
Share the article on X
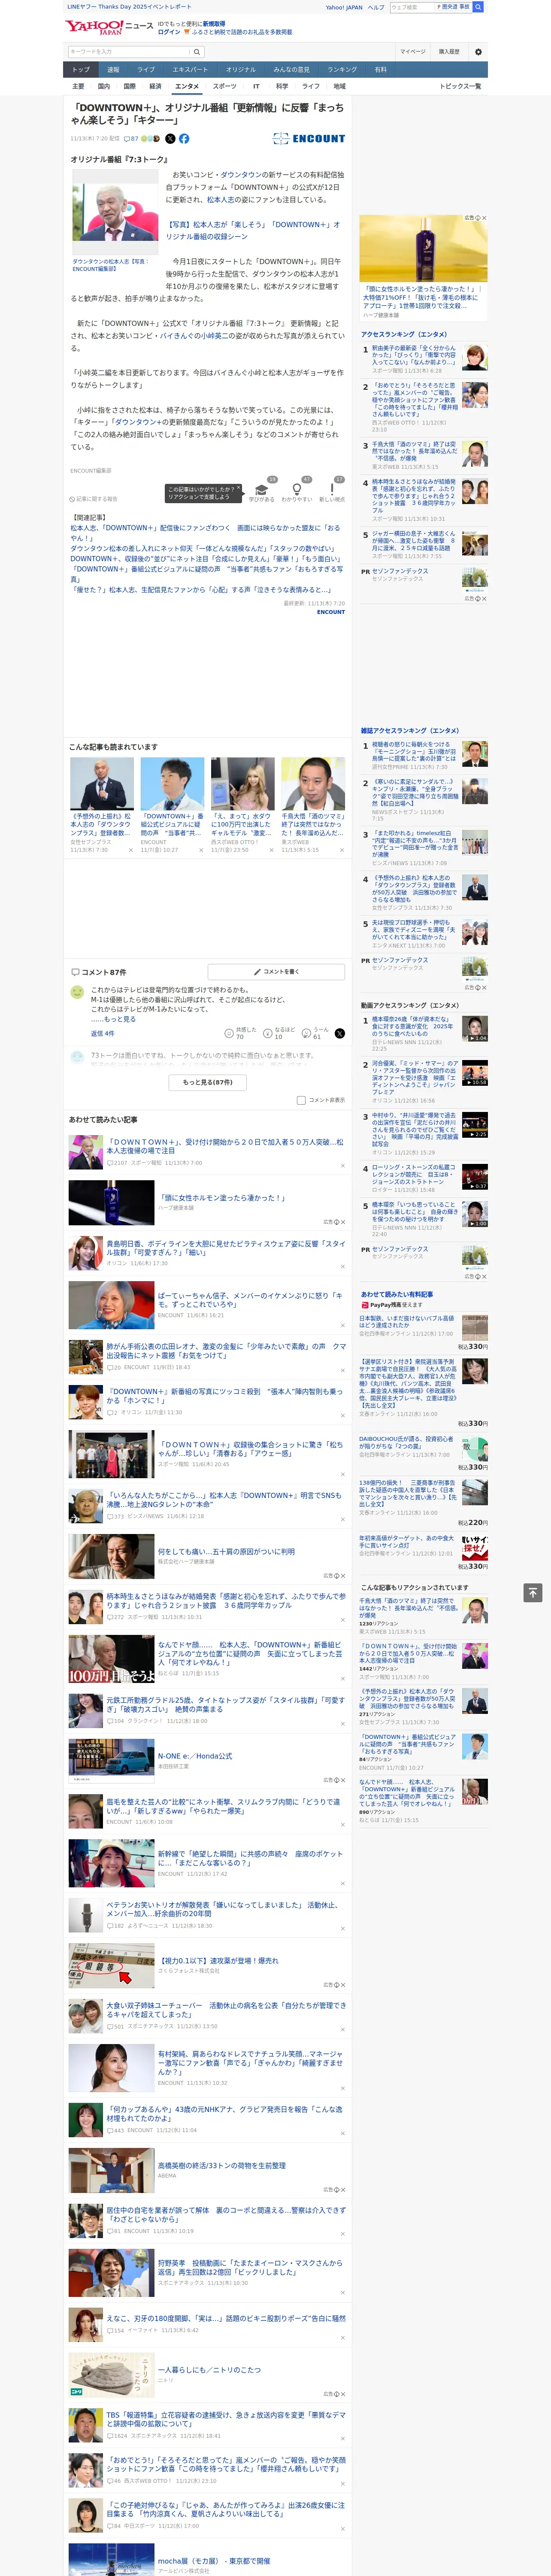(x=170, y=139)
